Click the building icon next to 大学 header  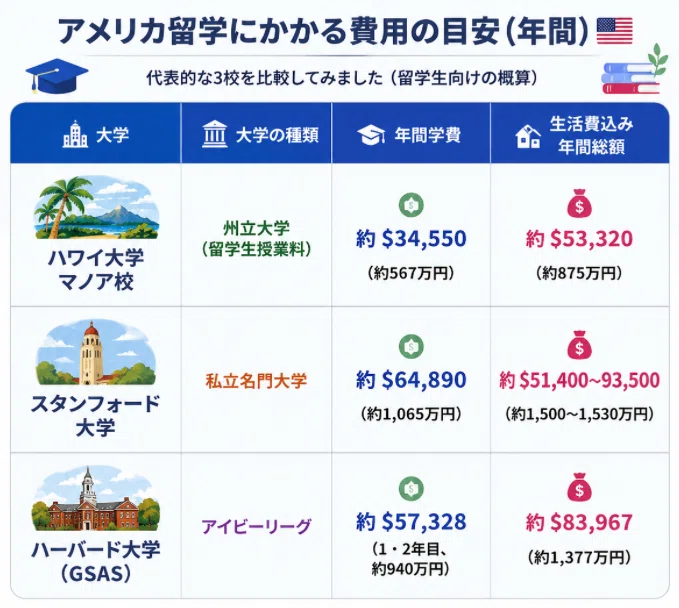click(75, 134)
